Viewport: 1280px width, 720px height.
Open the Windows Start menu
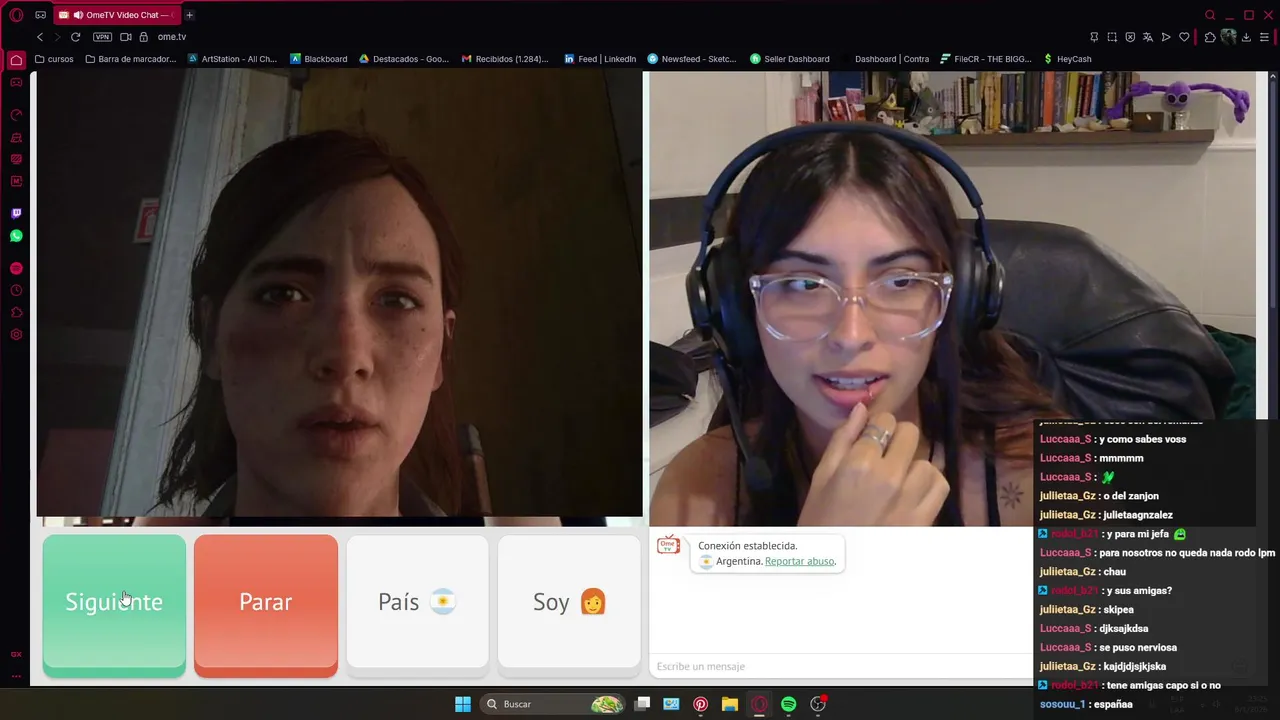pos(463,704)
